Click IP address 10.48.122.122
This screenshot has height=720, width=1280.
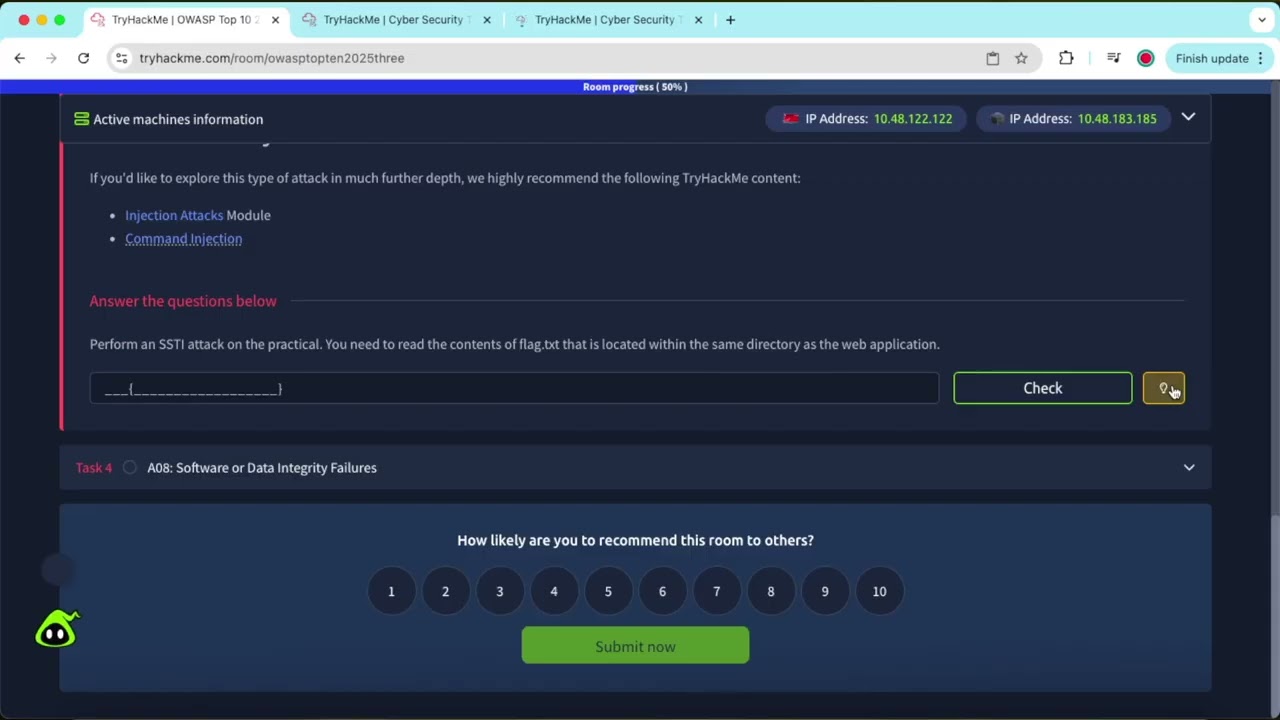pos(913,118)
